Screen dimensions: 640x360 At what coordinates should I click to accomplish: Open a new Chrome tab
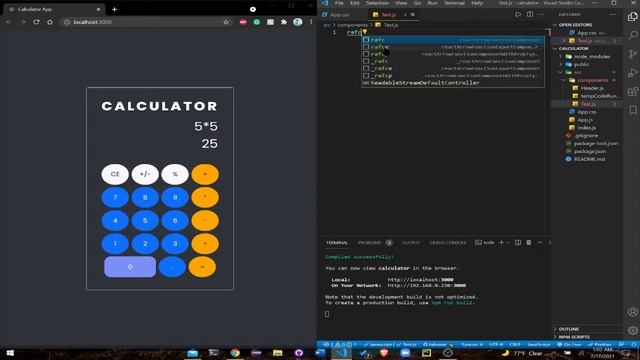click(x=114, y=9)
